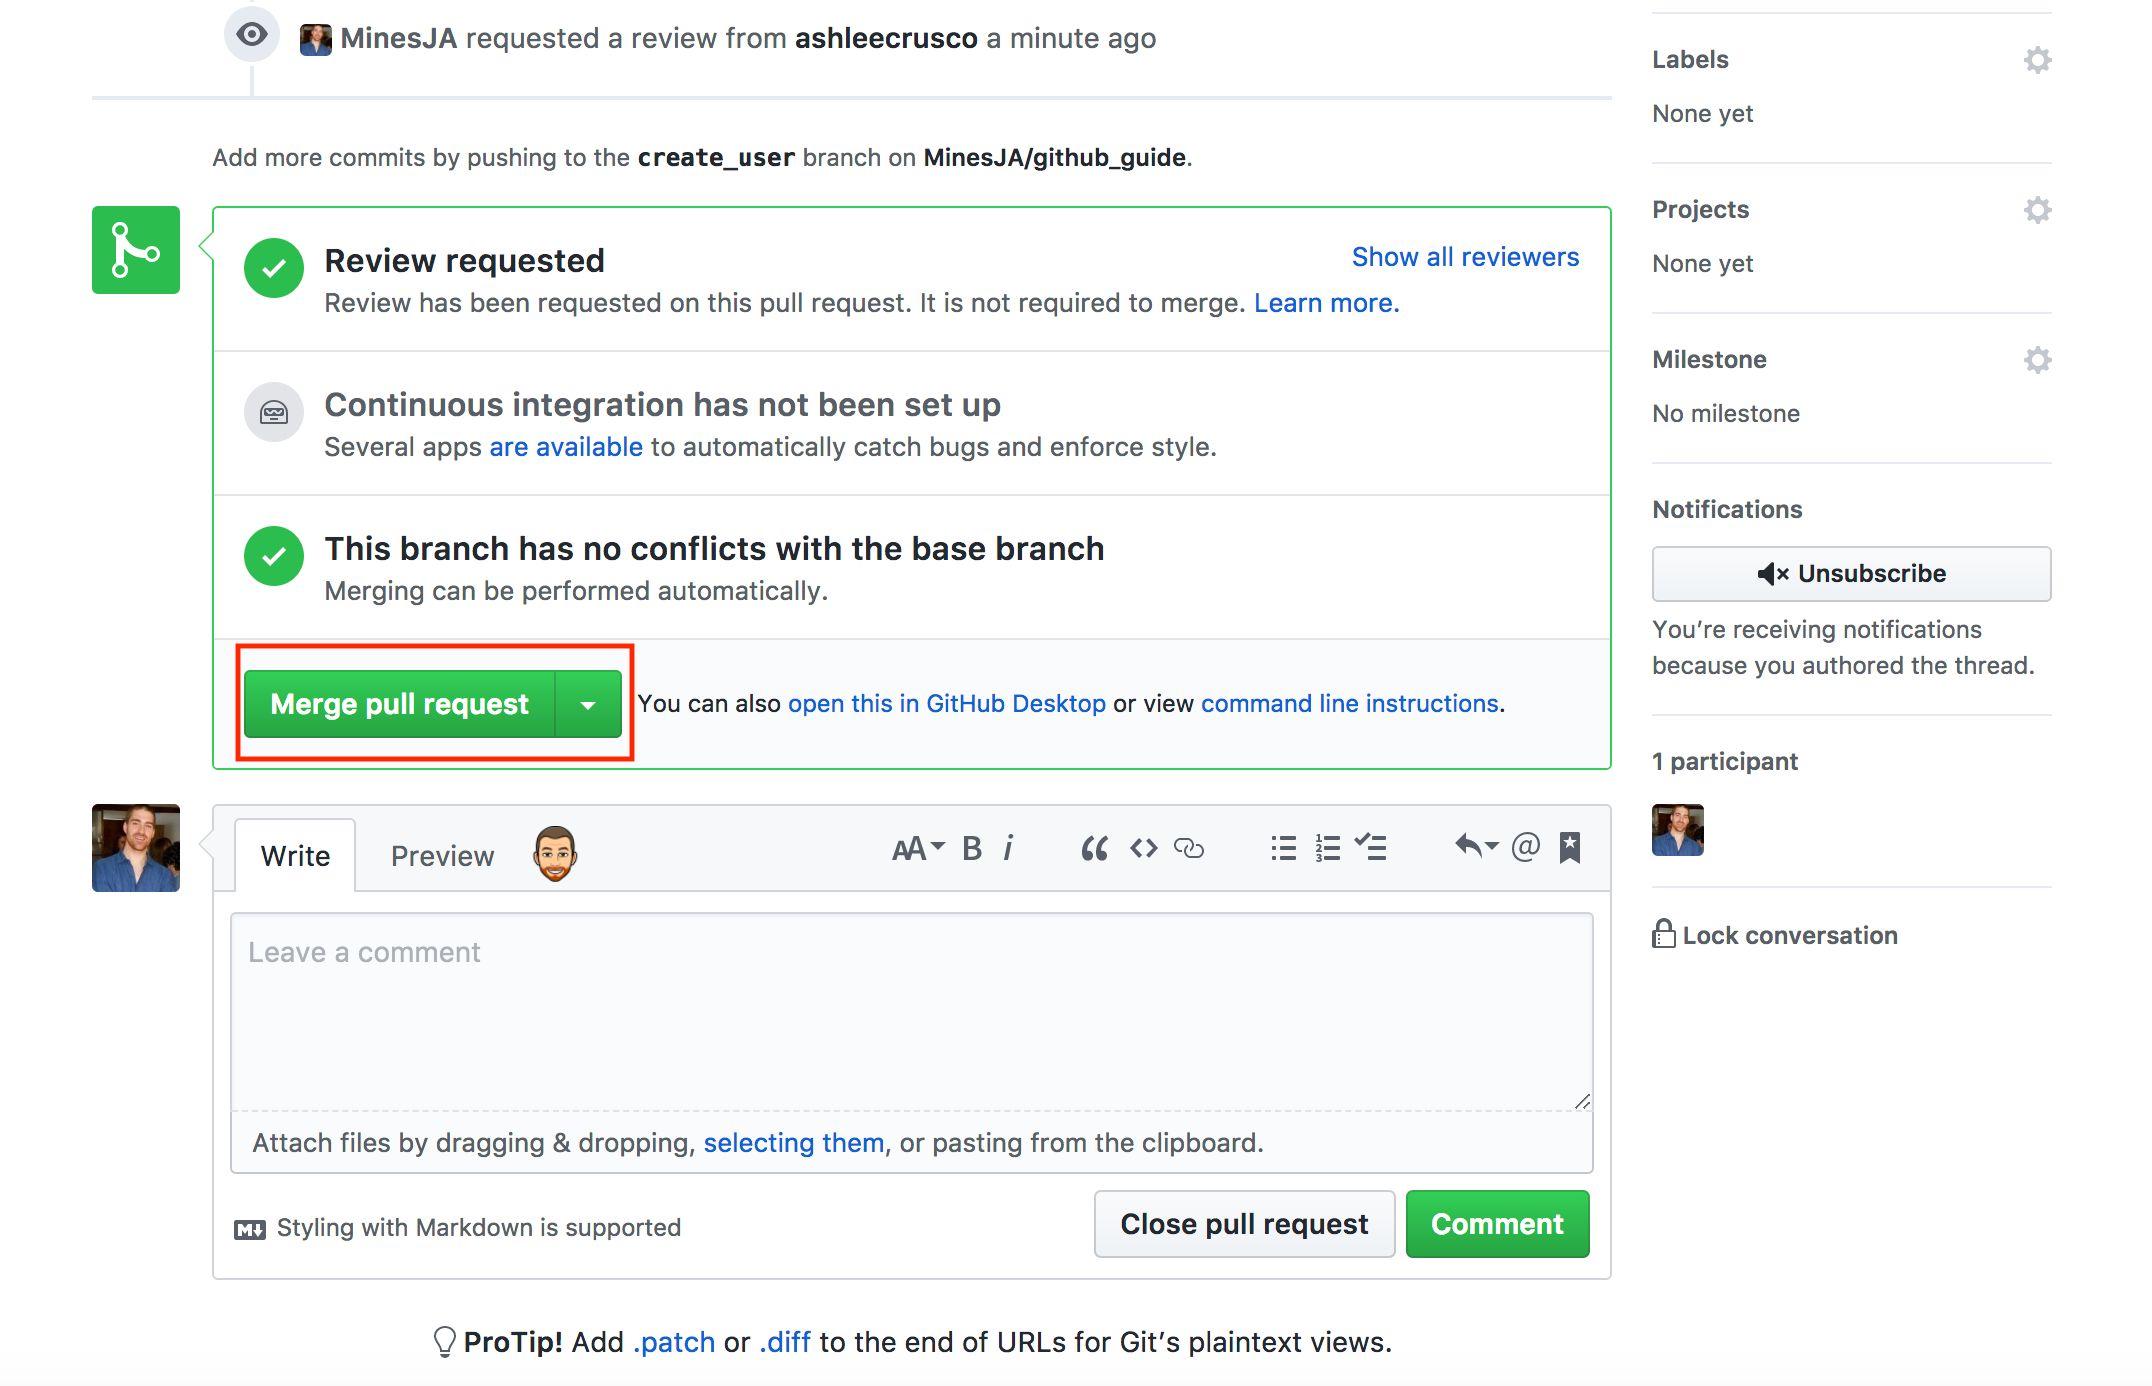The image size is (2152, 1386).
Task: Open the emoji picker in the comment toolbar
Action: pyautogui.click(x=553, y=852)
